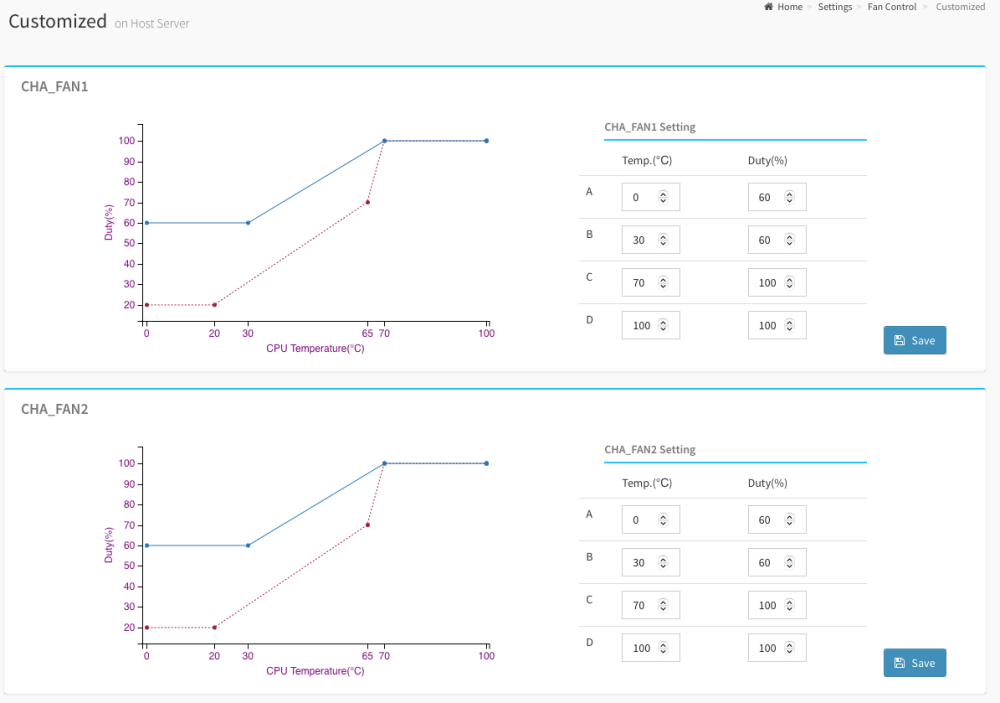Image resolution: width=1000 pixels, height=703 pixels.
Task: Click CHA_FAN1 row D duty stepper arrows
Action: point(790,325)
